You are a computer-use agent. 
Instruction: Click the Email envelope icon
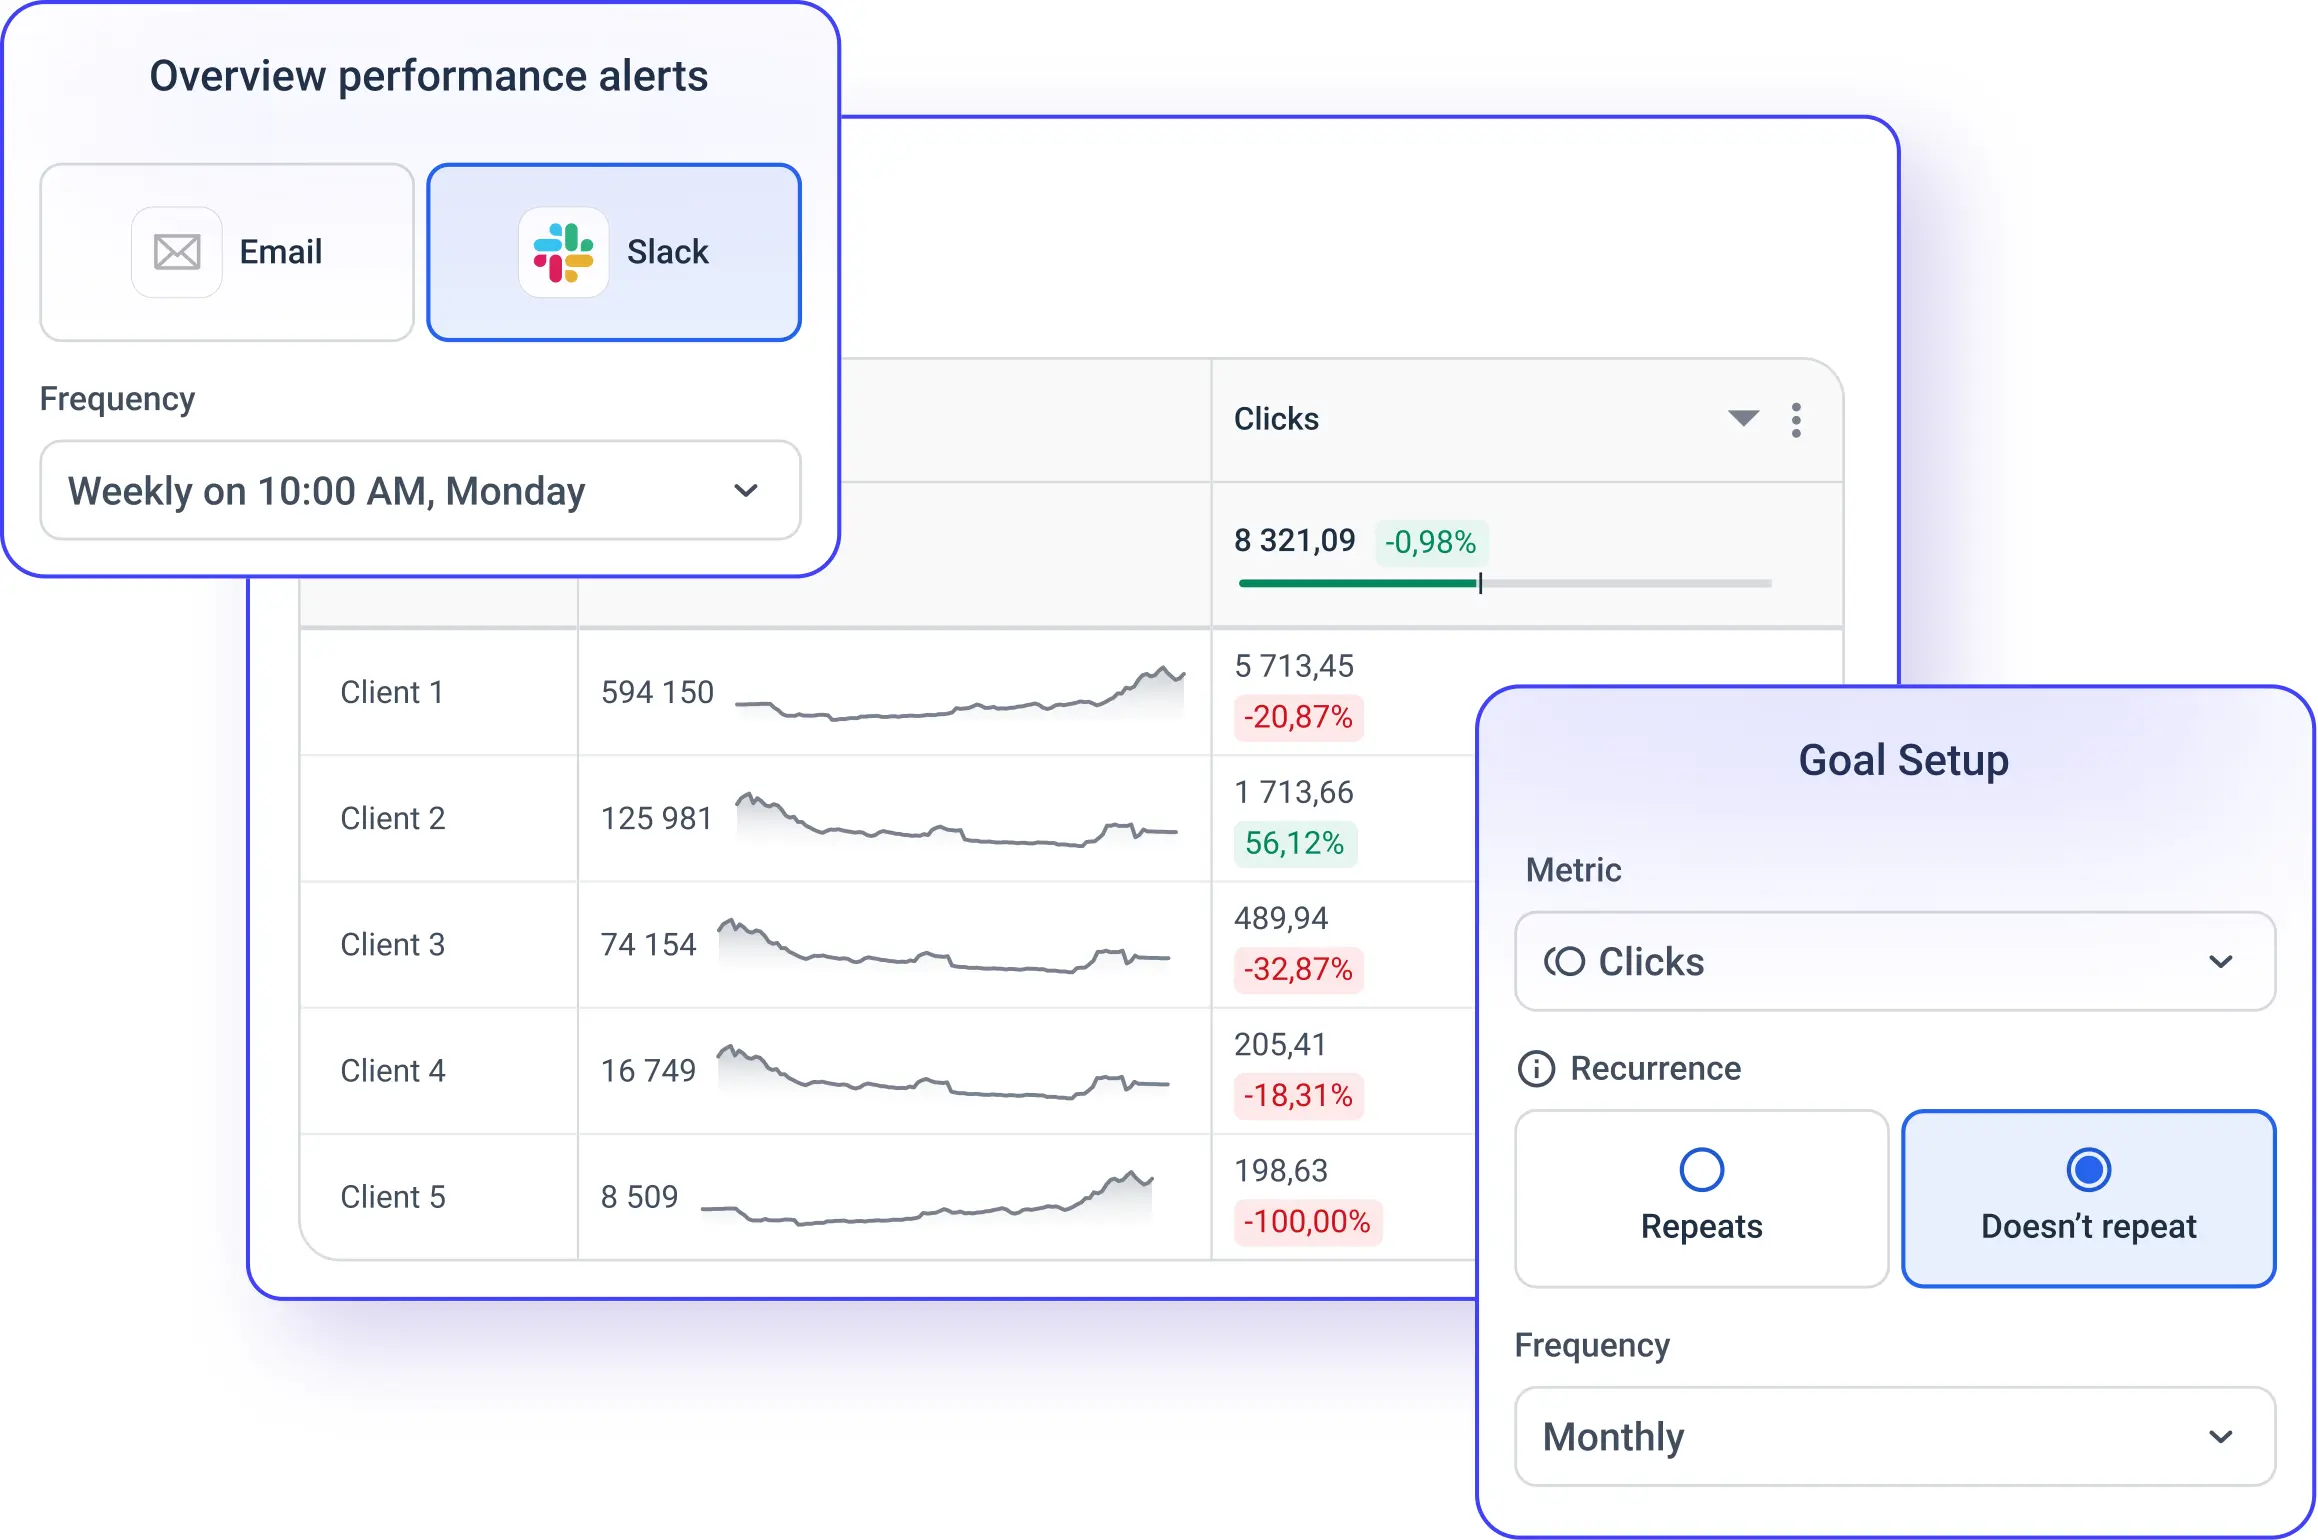pos(177,252)
